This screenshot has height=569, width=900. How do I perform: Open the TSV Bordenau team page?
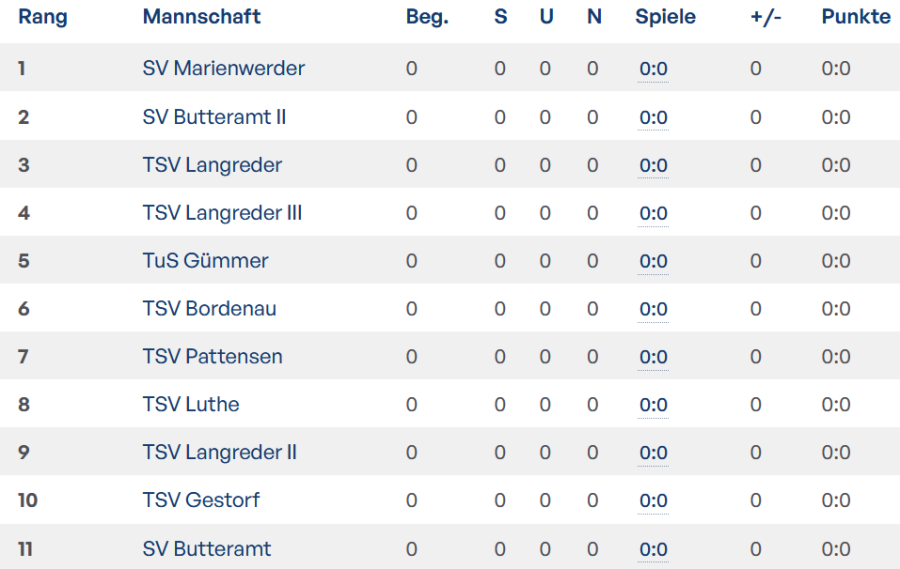click(209, 309)
